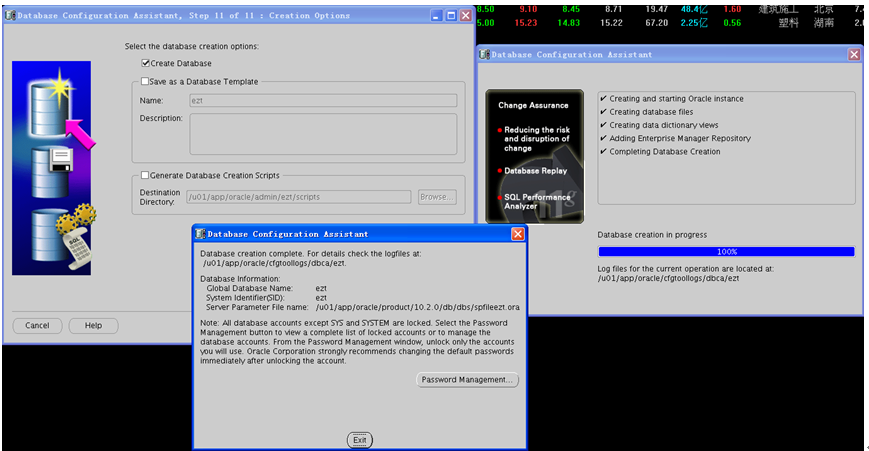Viewport: 869px width, 451px height.
Task: Enable Save as a Database Template option
Action: coord(145,81)
